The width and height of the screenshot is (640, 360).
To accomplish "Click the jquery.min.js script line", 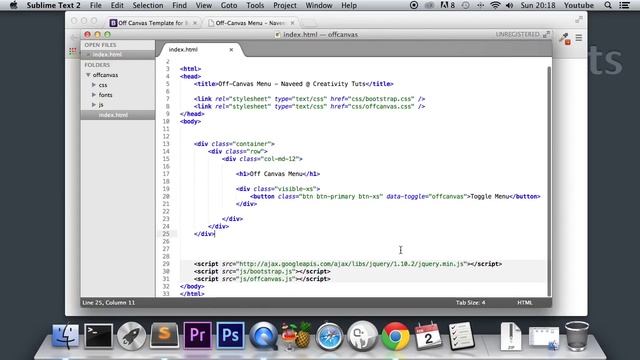I will tap(348, 264).
